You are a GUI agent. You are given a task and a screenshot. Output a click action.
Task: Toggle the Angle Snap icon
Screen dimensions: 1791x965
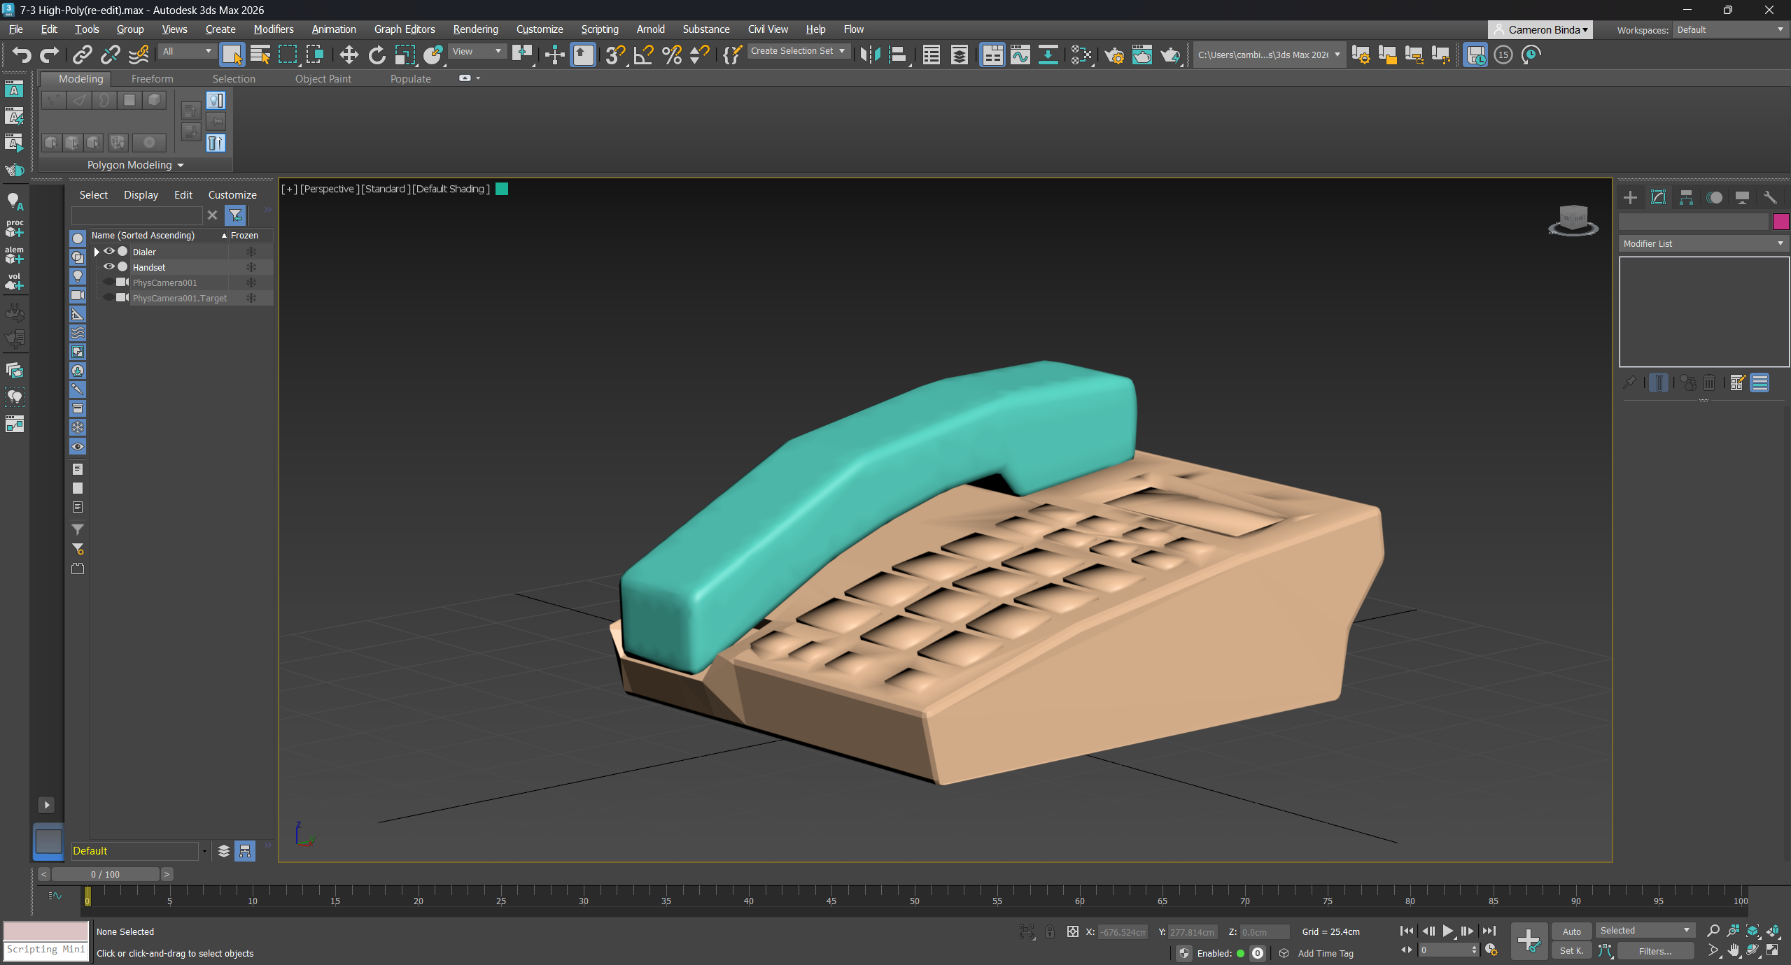pyautogui.click(x=644, y=55)
